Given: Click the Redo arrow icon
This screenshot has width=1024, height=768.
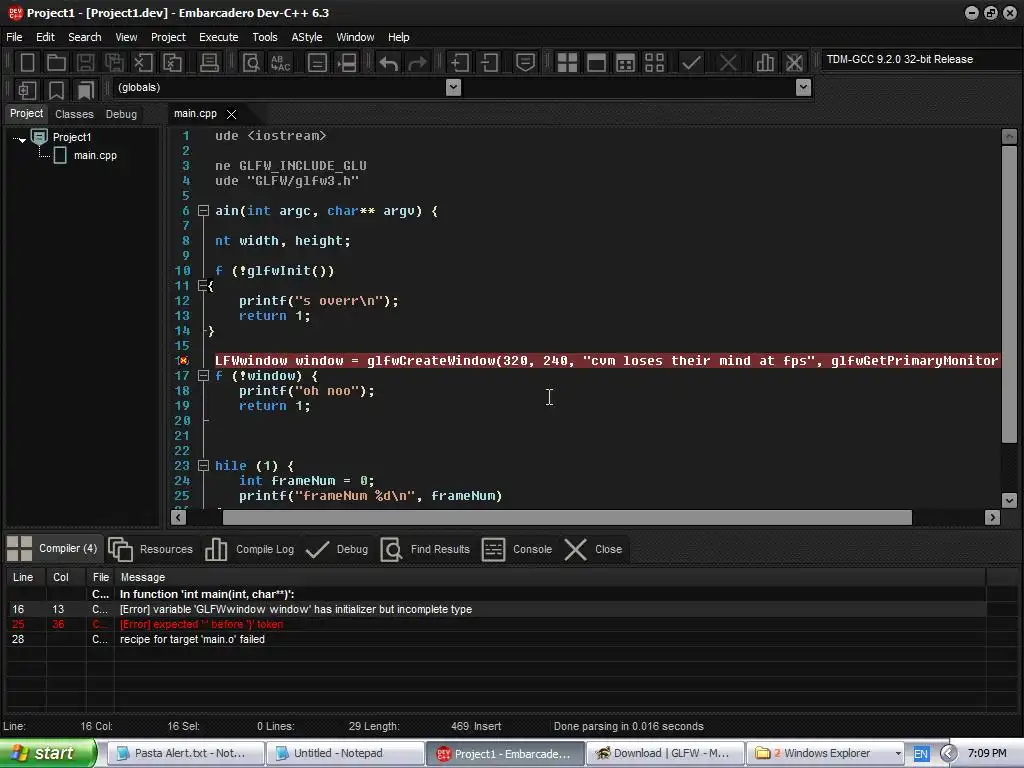Looking at the screenshot, I should pyautogui.click(x=417, y=63).
